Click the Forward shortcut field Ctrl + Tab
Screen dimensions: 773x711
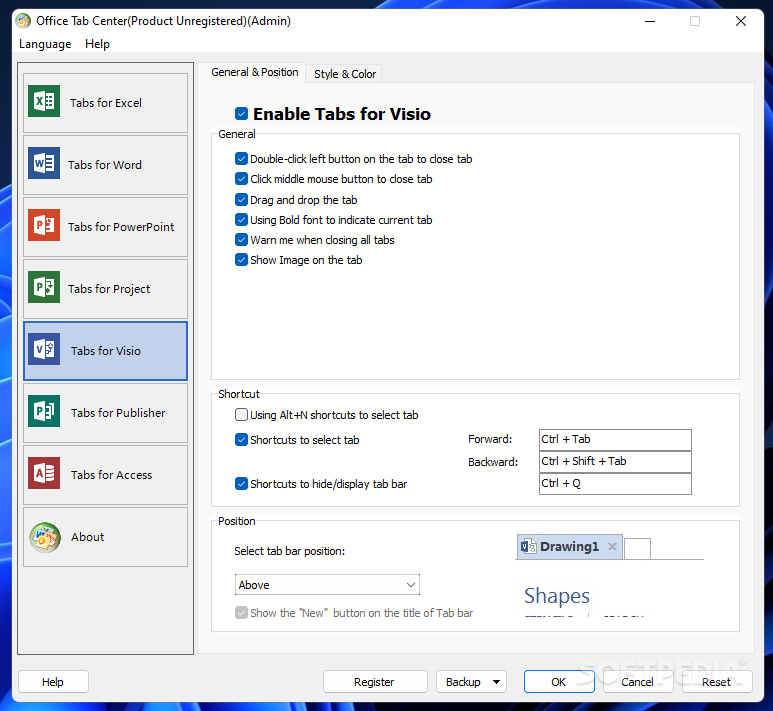615,439
